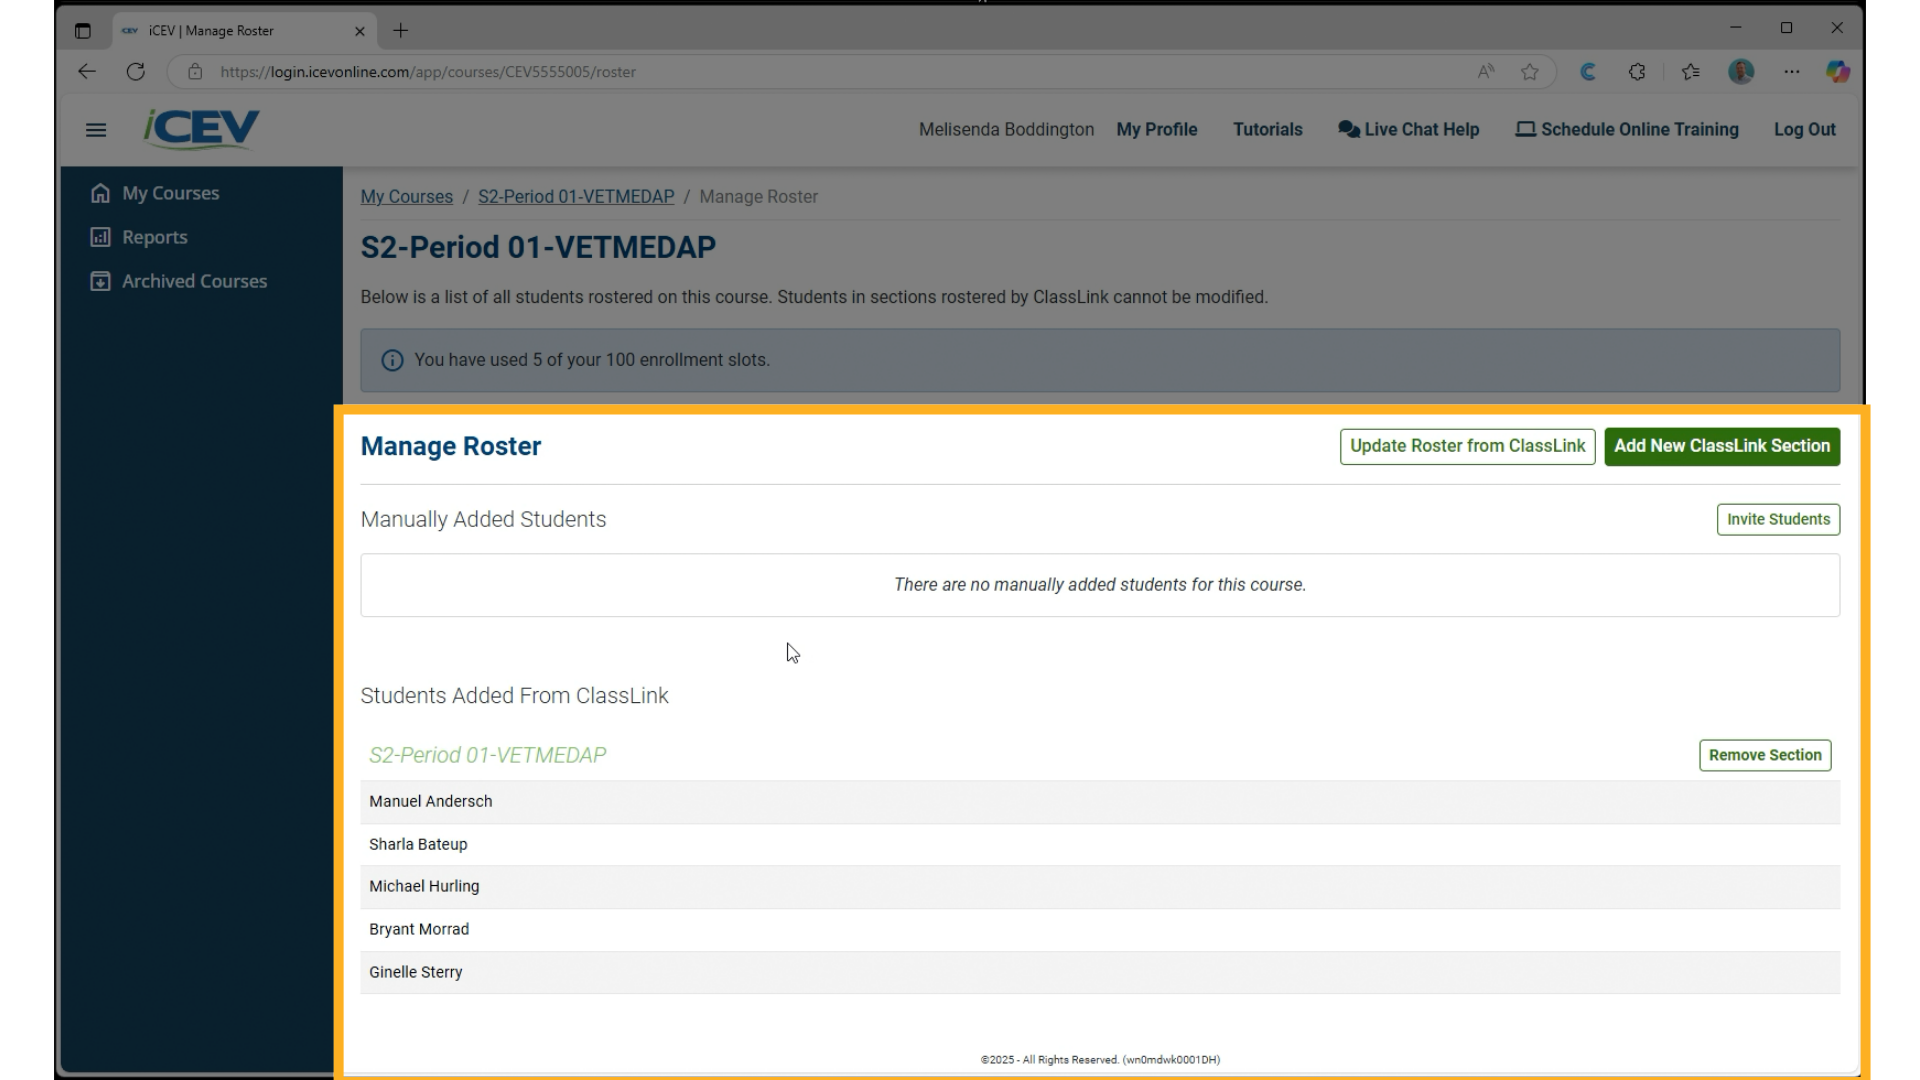Click the iCEV logo
This screenshot has width=1920, height=1080.
pyautogui.click(x=201, y=129)
